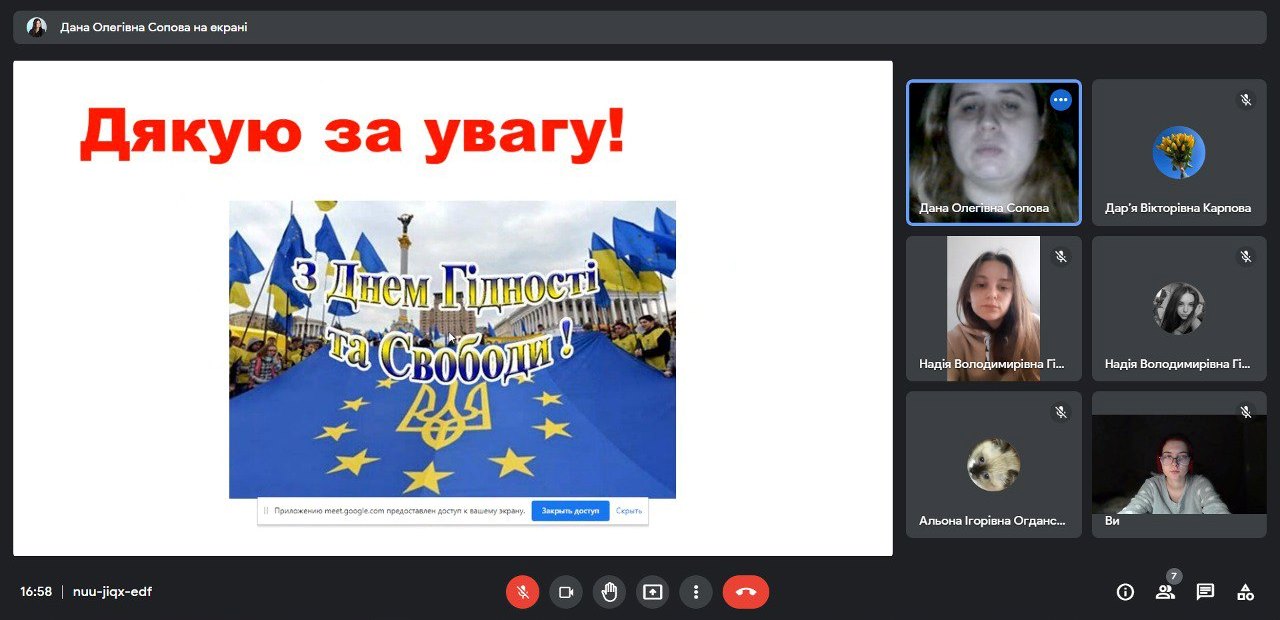This screenshot has height=620, width=1280.
Task: Click the Дякую за увагу! heading
Action: [x=353, y=133]
